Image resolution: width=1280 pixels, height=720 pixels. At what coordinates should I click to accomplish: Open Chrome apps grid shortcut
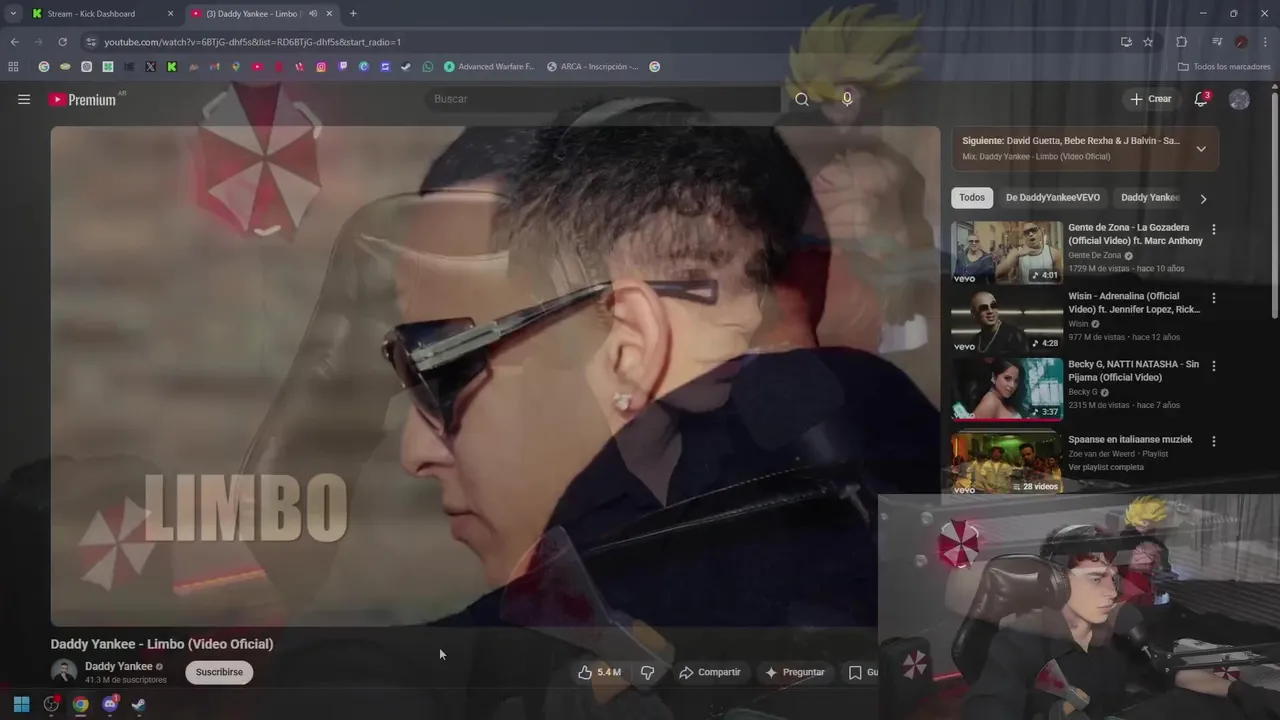click(13, 67)
